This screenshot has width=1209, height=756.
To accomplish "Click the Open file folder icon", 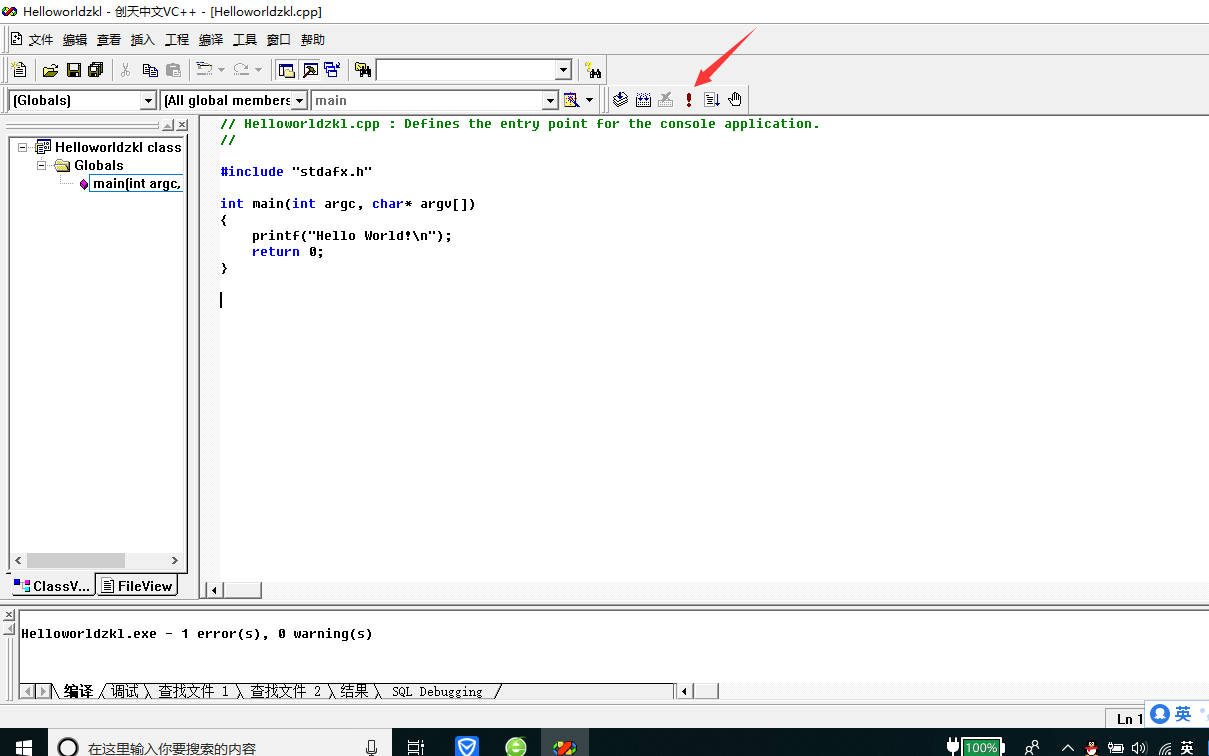I will point(50,70).
